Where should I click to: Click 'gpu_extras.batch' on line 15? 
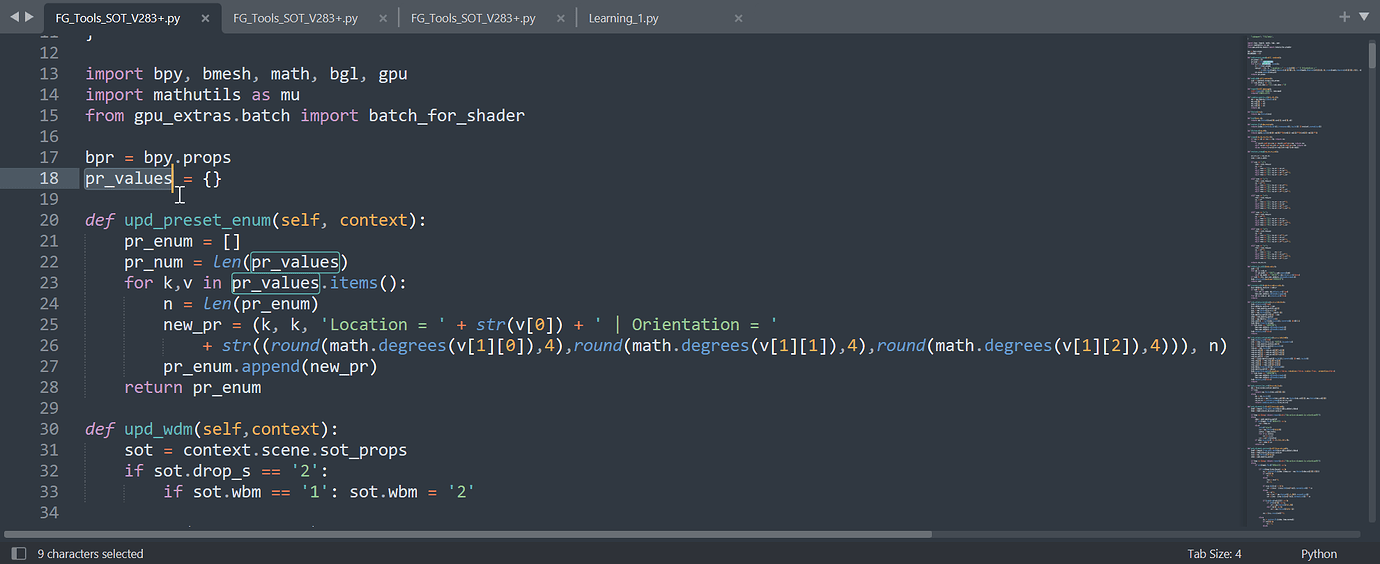click(212, 116)
